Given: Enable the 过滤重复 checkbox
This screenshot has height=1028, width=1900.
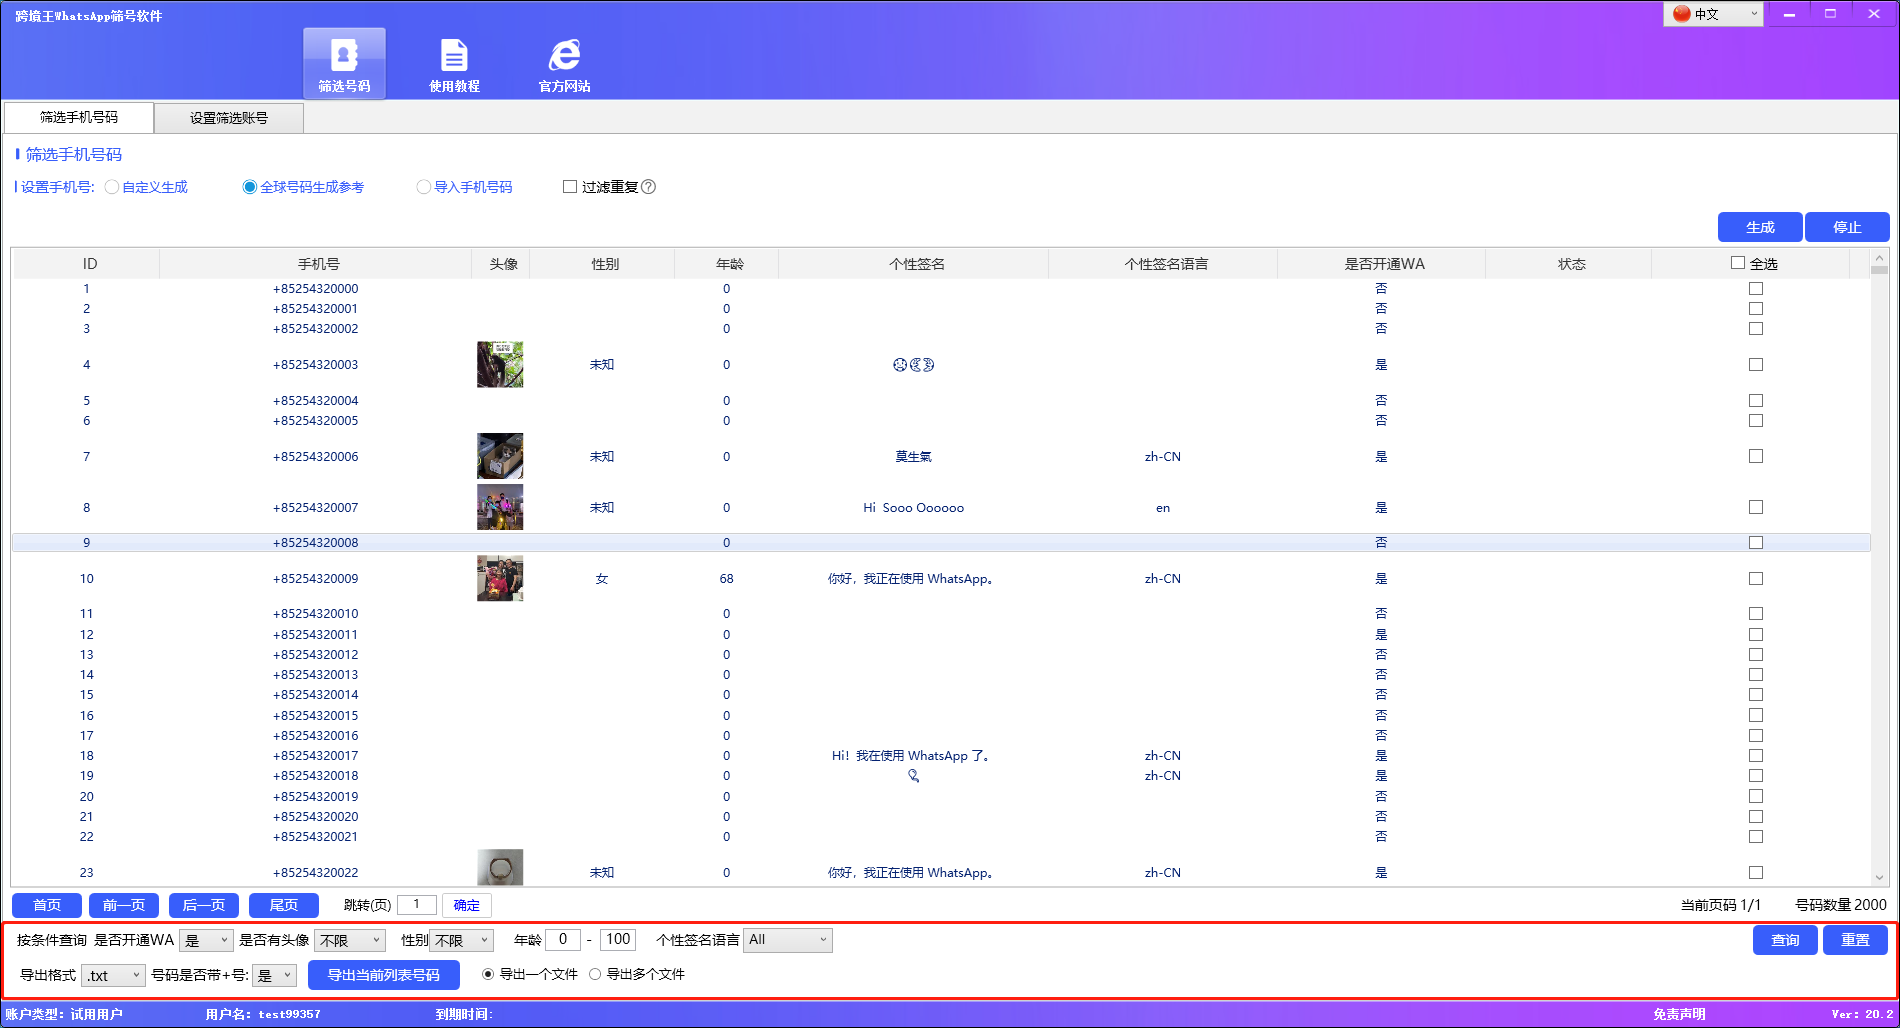Looking at the screenshot, I should tap(570, 186).
